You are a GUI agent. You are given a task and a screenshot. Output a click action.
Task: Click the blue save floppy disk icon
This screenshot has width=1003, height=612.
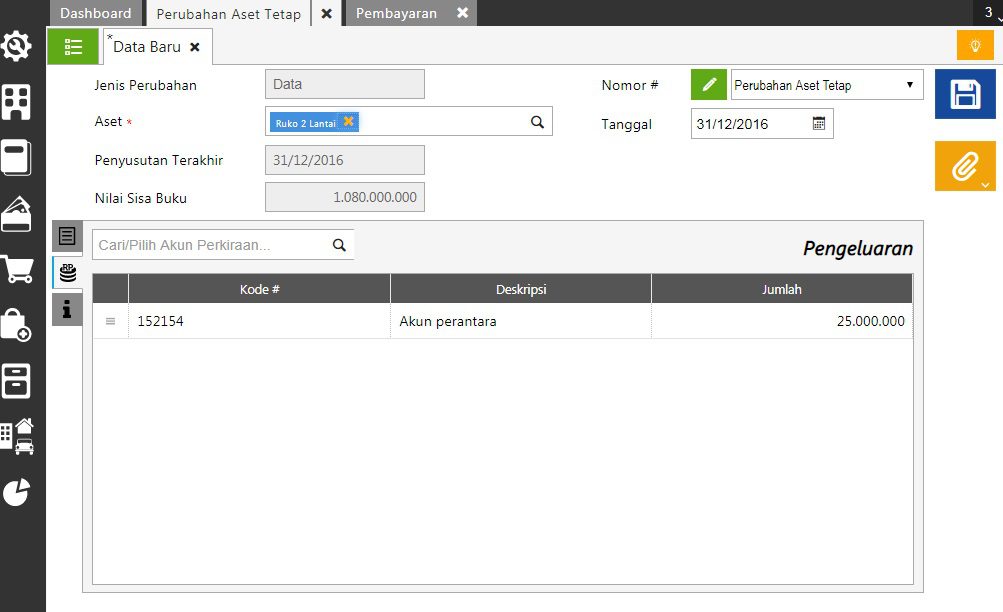coord(965,95)
